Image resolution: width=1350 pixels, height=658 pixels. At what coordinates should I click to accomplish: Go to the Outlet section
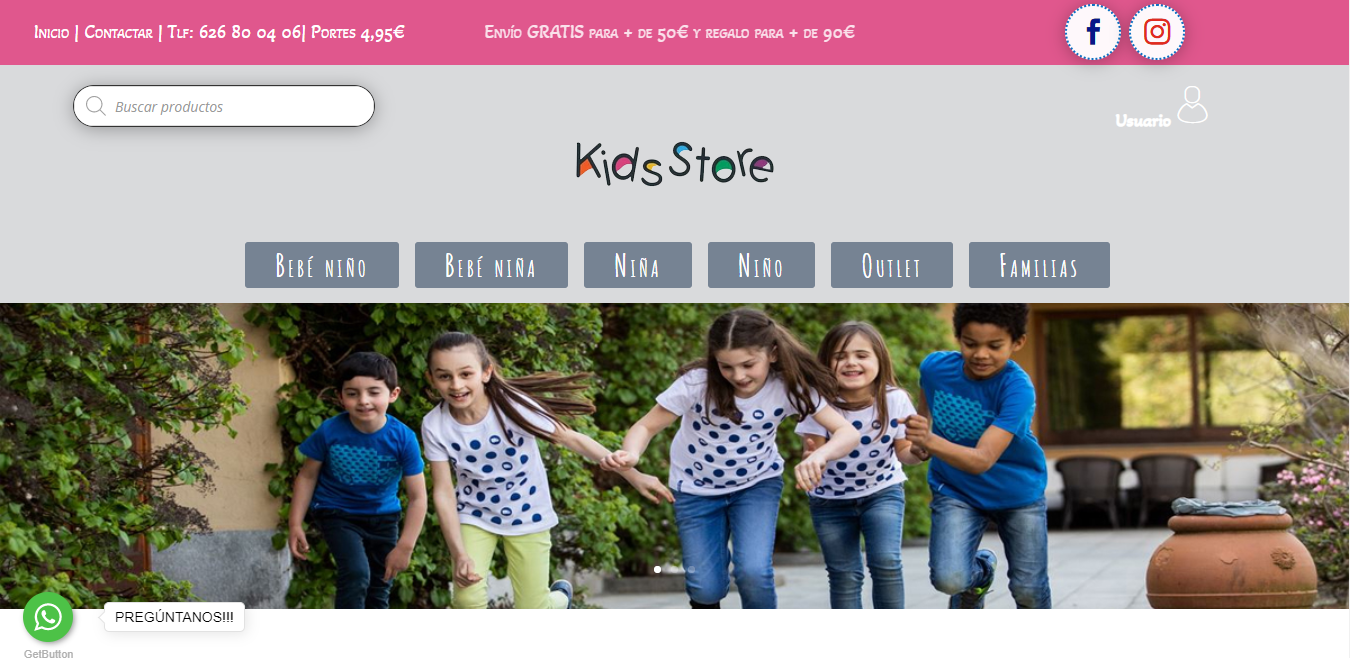point(892,265)
